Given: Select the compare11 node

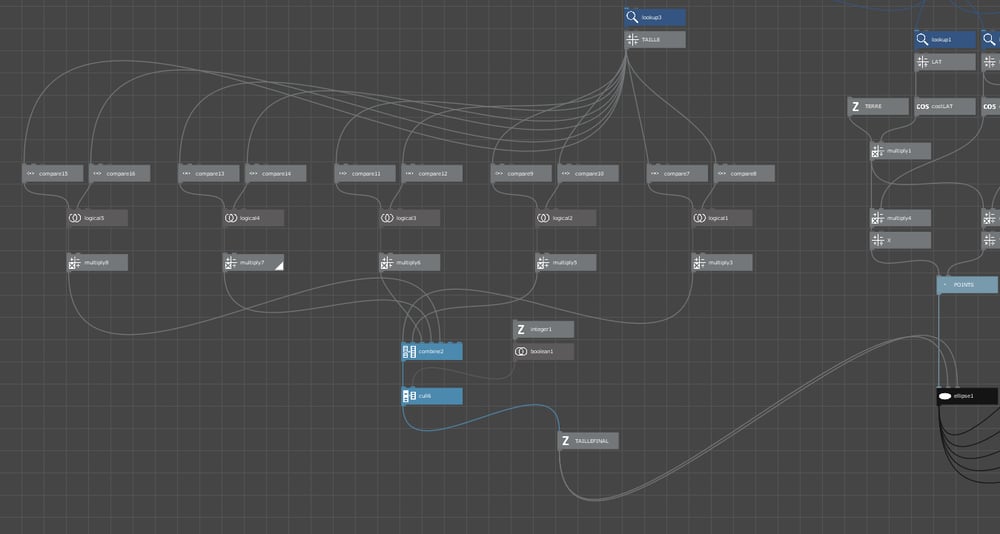Looking at the screenshot, I should pyautogui.click(x=365, y=174).
